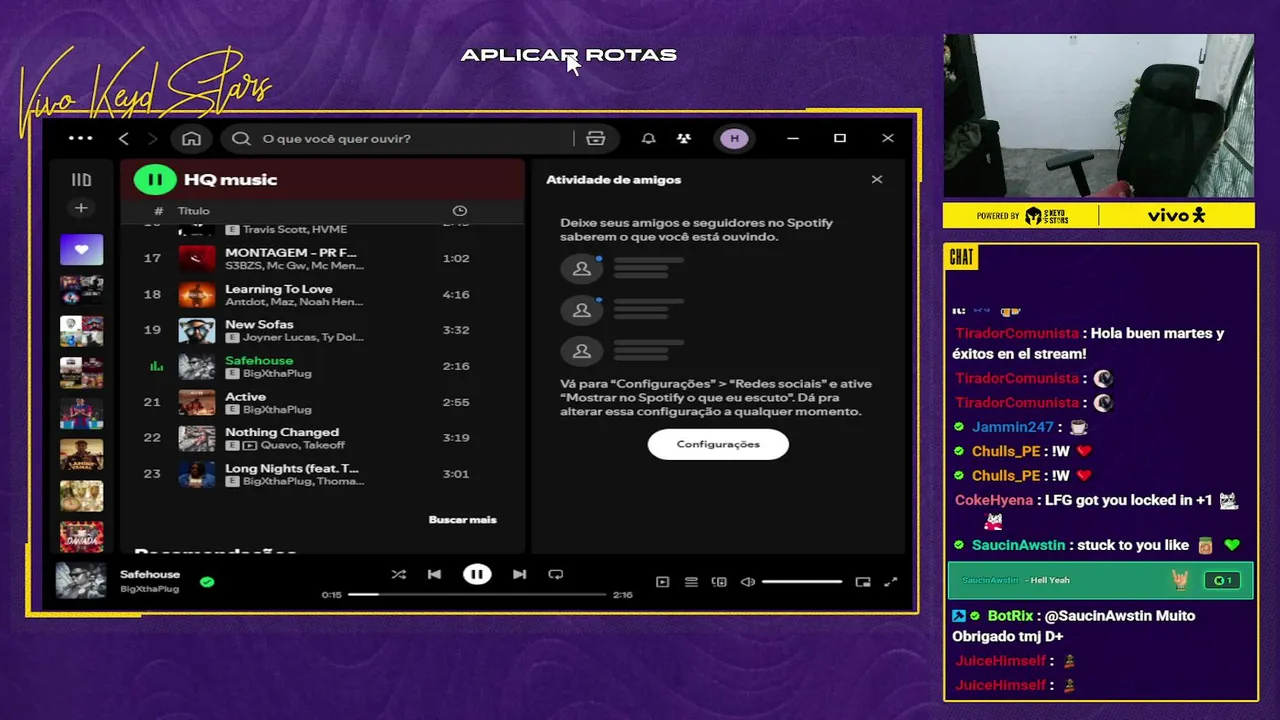Image resolution: width=1280 pixels, height=720 pixels.
Task: Select the playing track 'Safehouse' in list
Action: [322, 366]
